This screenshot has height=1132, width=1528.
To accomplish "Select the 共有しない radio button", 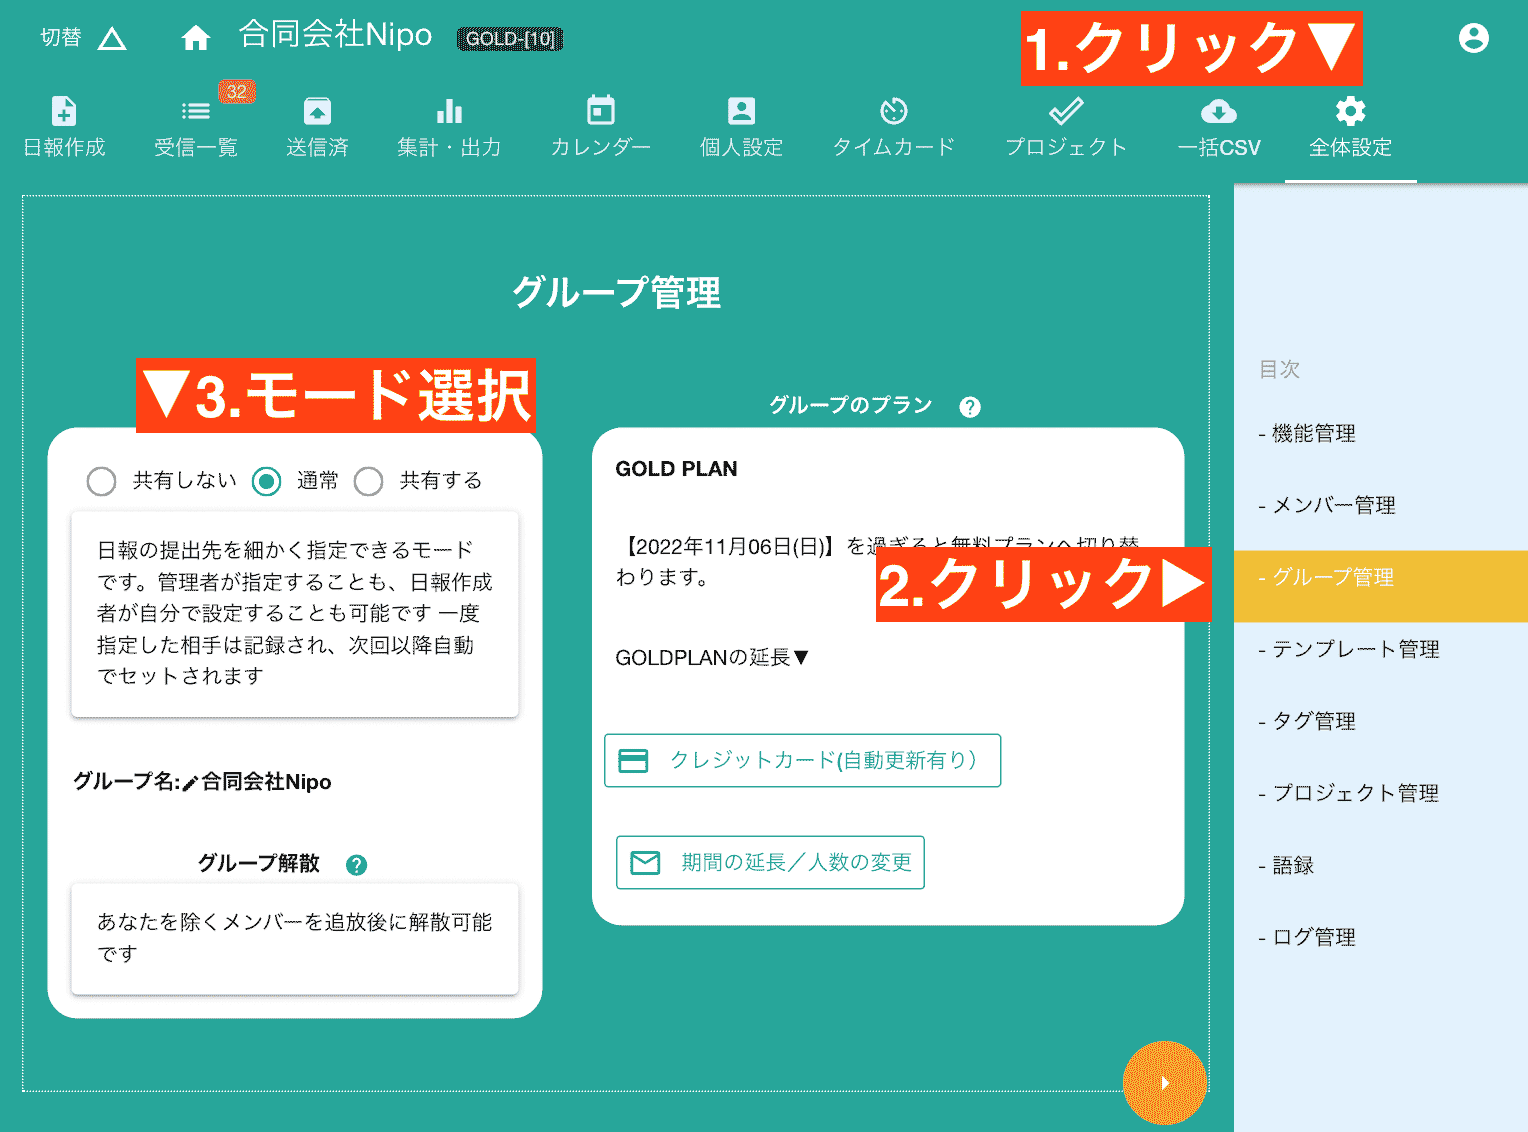I will 101,481.
